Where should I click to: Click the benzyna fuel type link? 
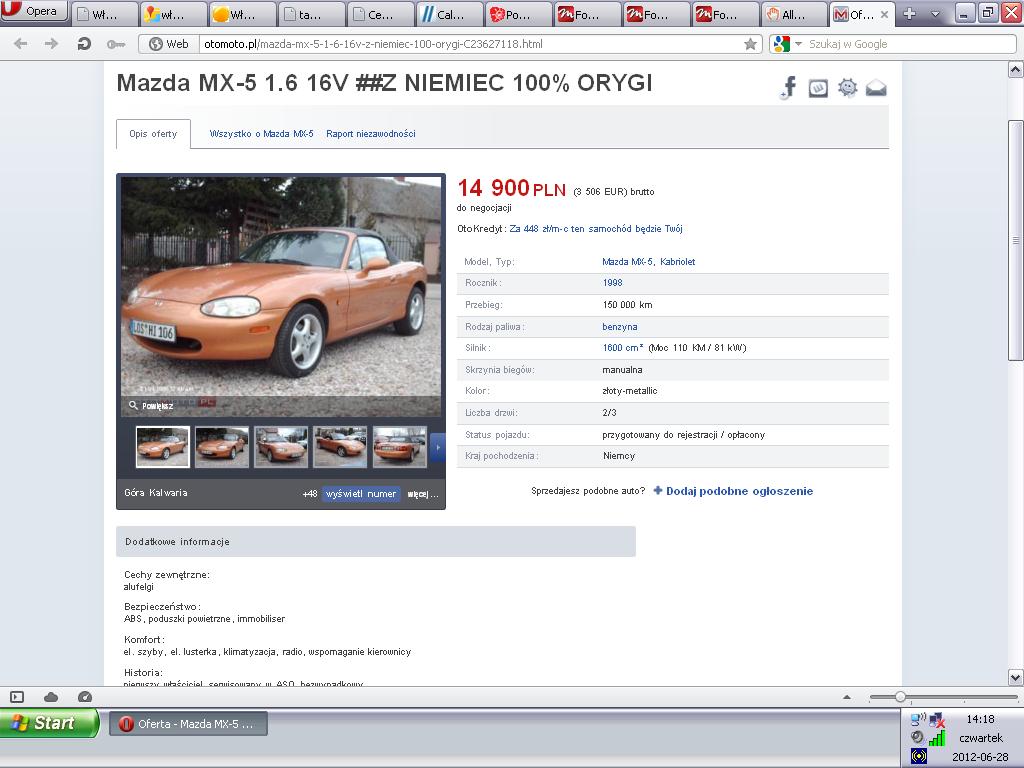(x=620, y=327)
